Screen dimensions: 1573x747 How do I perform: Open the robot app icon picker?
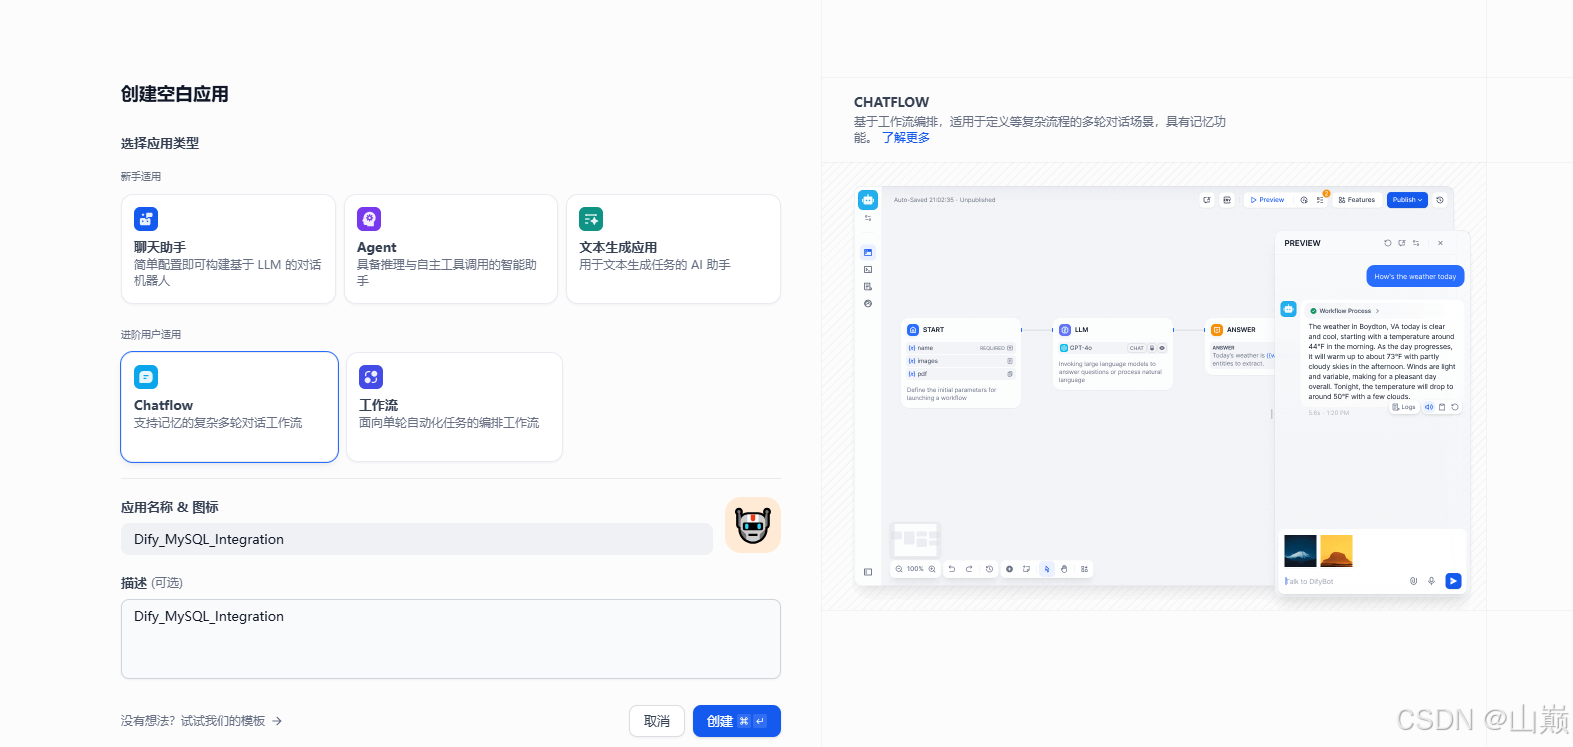coord(753,525)
